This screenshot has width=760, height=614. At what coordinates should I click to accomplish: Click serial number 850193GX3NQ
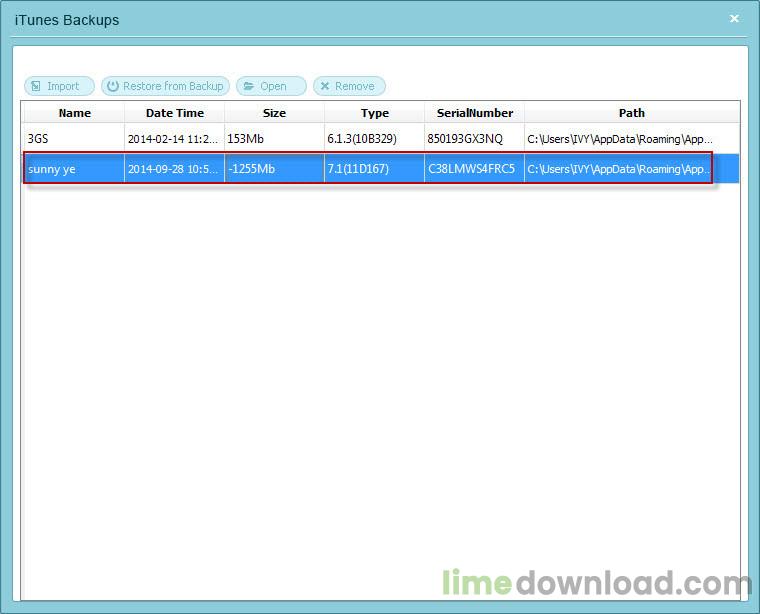[x=475, y=139]
